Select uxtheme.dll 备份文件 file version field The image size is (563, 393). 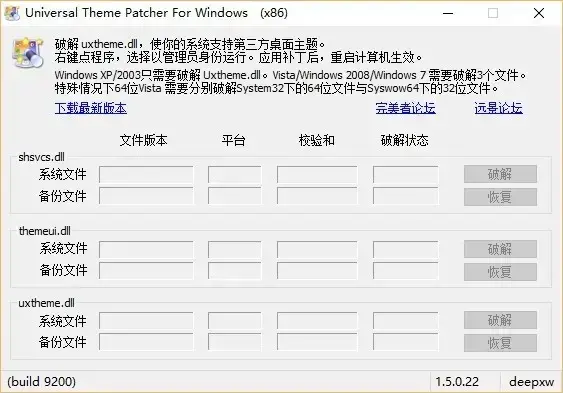[146, 342]
